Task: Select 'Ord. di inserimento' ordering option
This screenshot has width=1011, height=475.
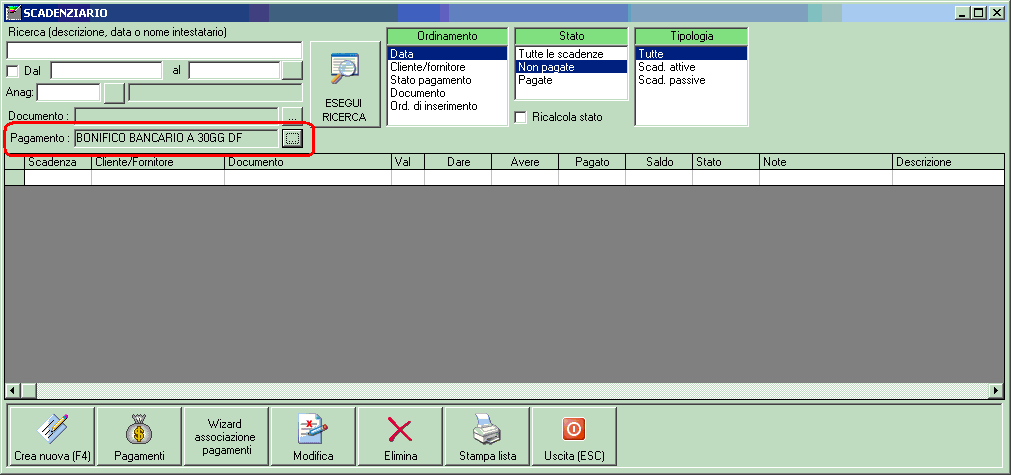Action: (x=447, y=106)
